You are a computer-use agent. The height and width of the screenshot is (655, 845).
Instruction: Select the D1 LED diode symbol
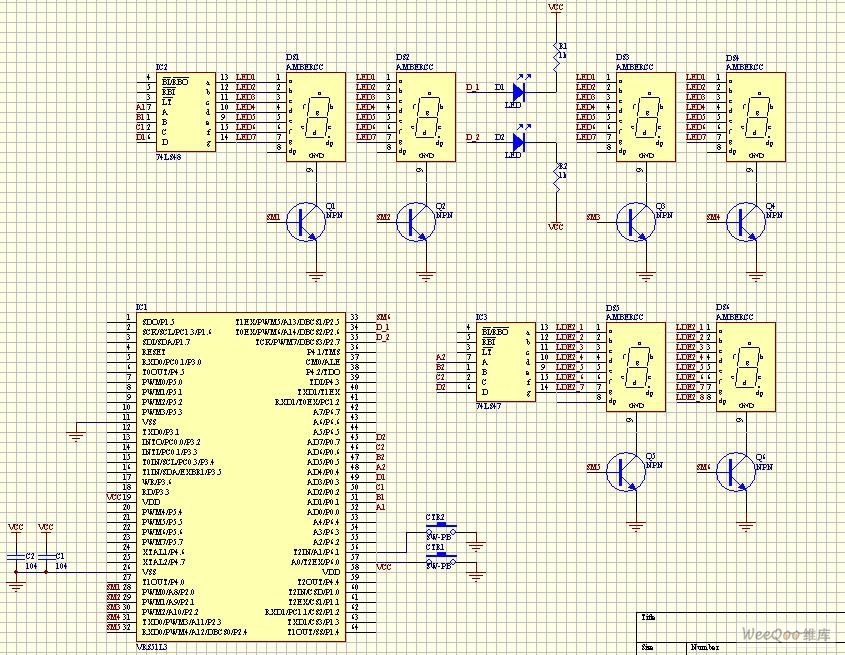518,89
